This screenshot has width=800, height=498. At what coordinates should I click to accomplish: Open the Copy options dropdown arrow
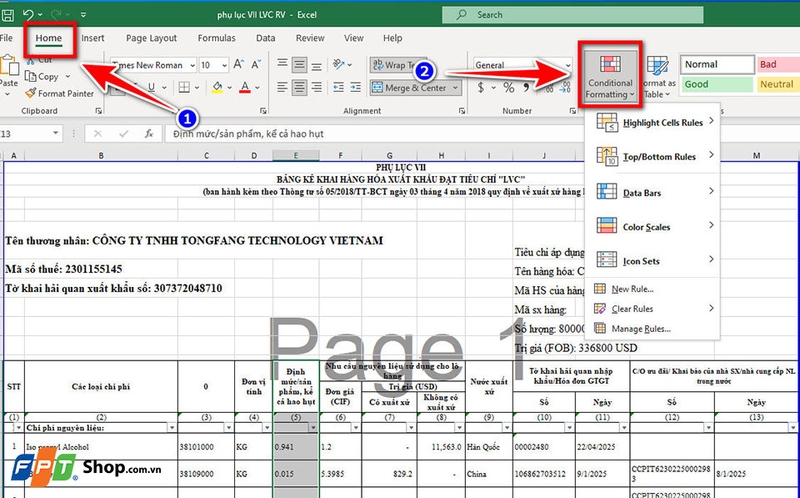point(67,77)
